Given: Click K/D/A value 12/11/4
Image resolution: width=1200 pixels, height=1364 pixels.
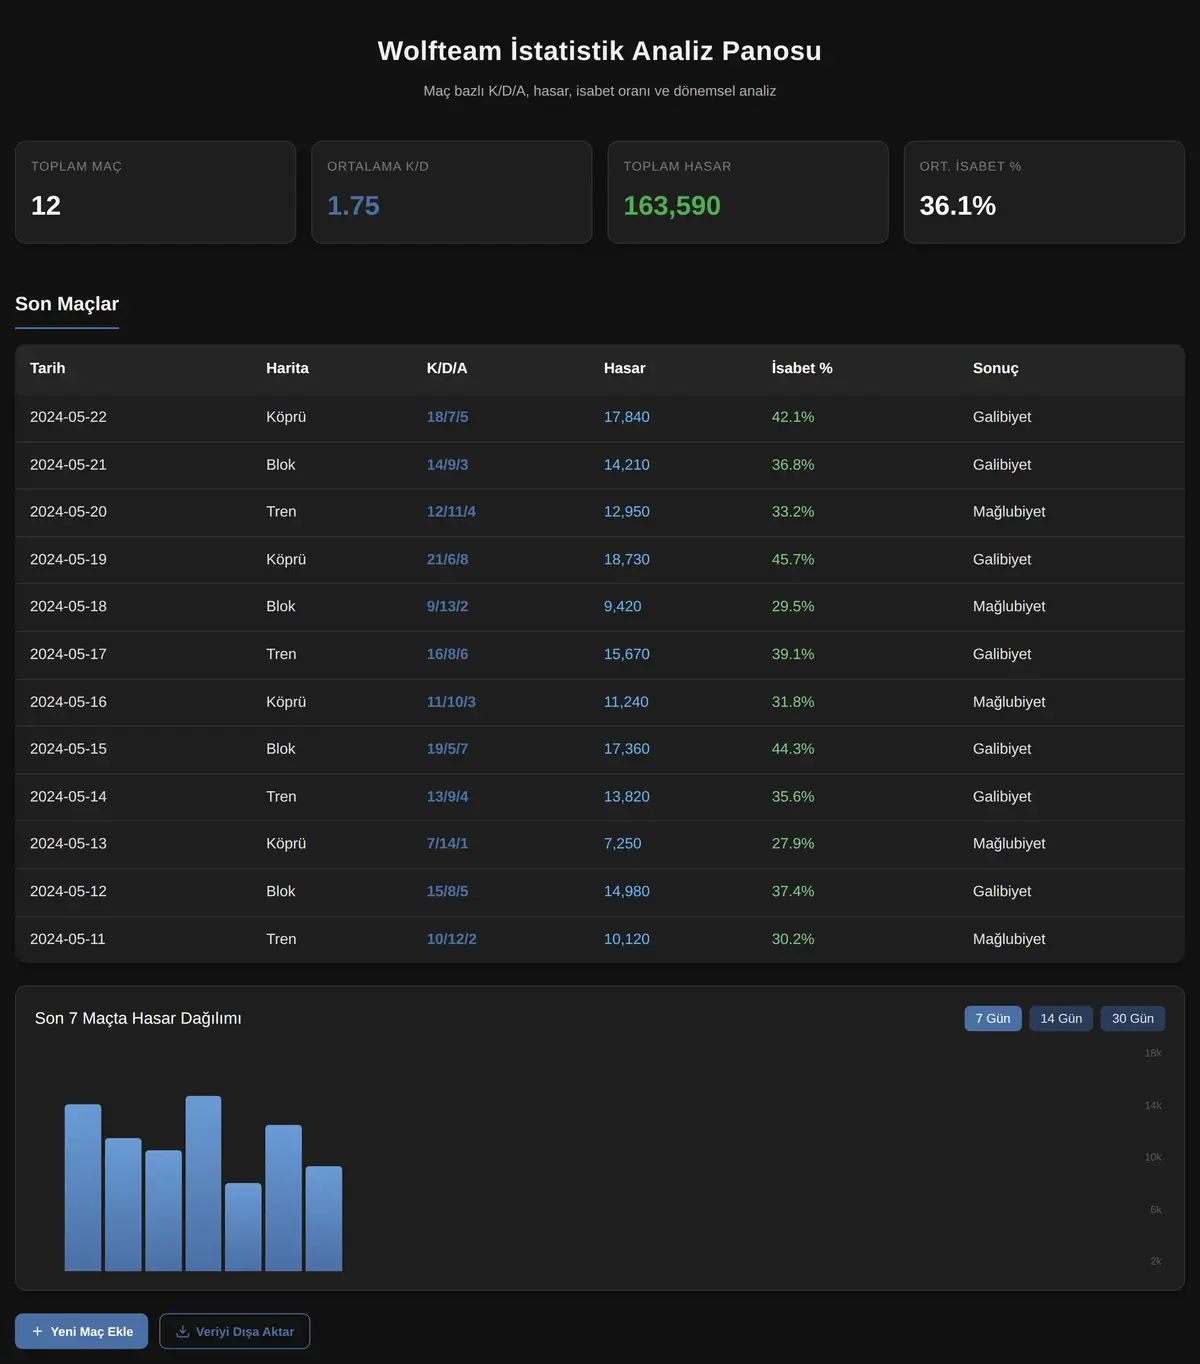Looking at the screenshot, I should coord(451,512).
